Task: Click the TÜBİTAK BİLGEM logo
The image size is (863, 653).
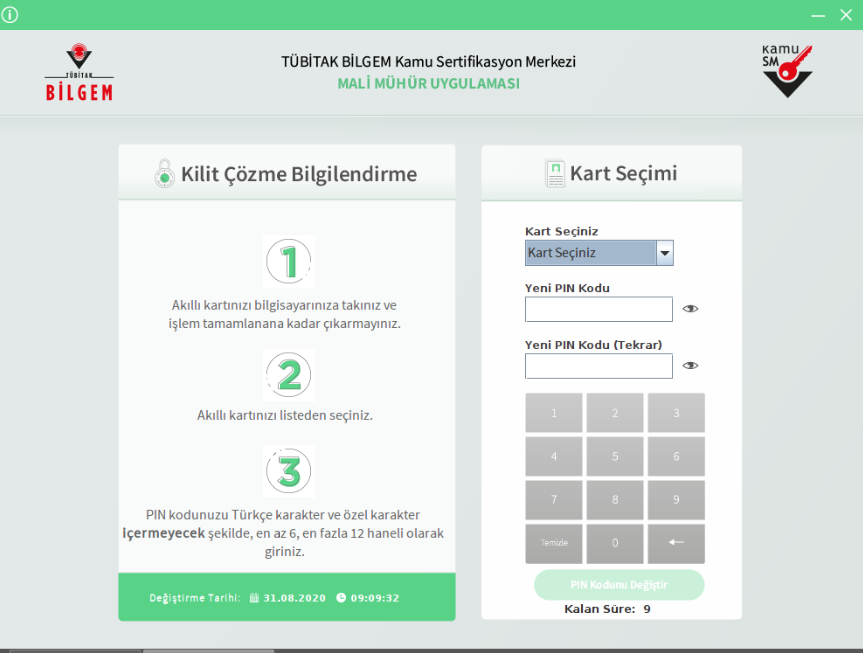Action: (x=79, y=72)
